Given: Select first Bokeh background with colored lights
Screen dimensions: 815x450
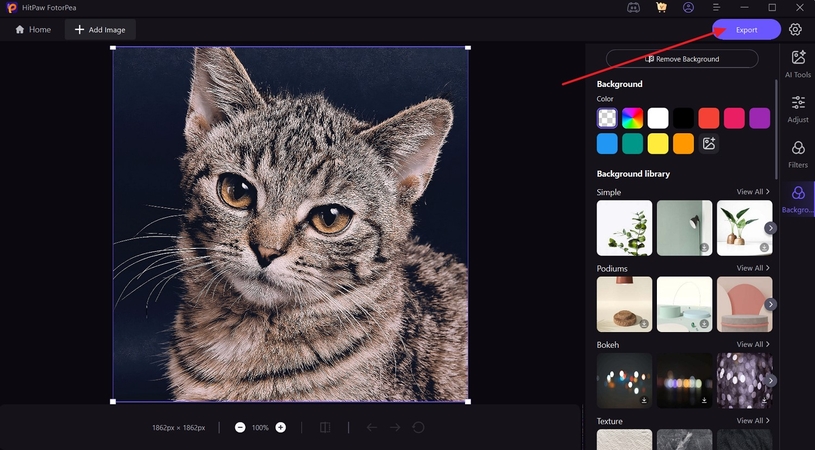Looking at the screenshot, I should (x=624, y=381).
